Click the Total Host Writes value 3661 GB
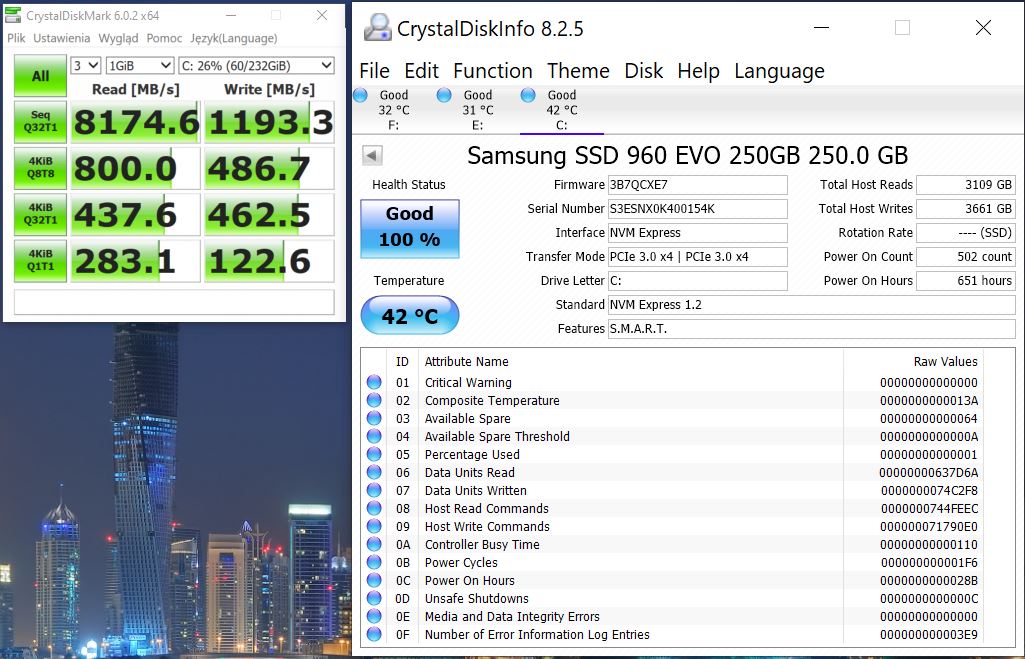Screen dimensions: 1025x659 tap(966, 209)
